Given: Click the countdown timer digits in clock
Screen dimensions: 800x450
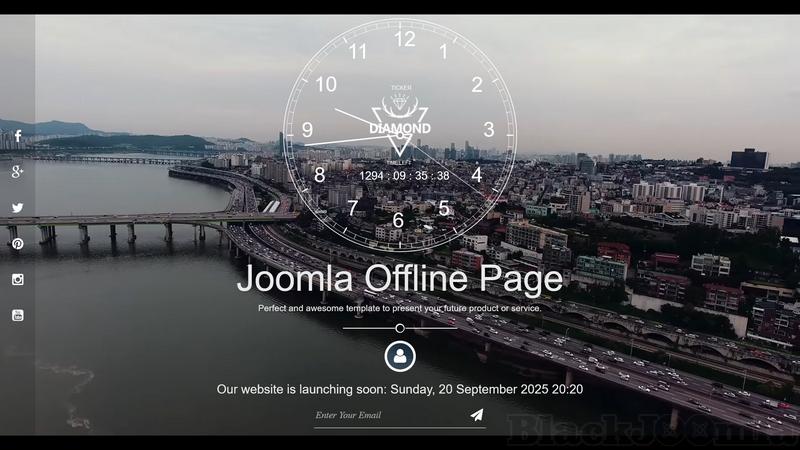Looking at the screenshot, I should [404, 176].
